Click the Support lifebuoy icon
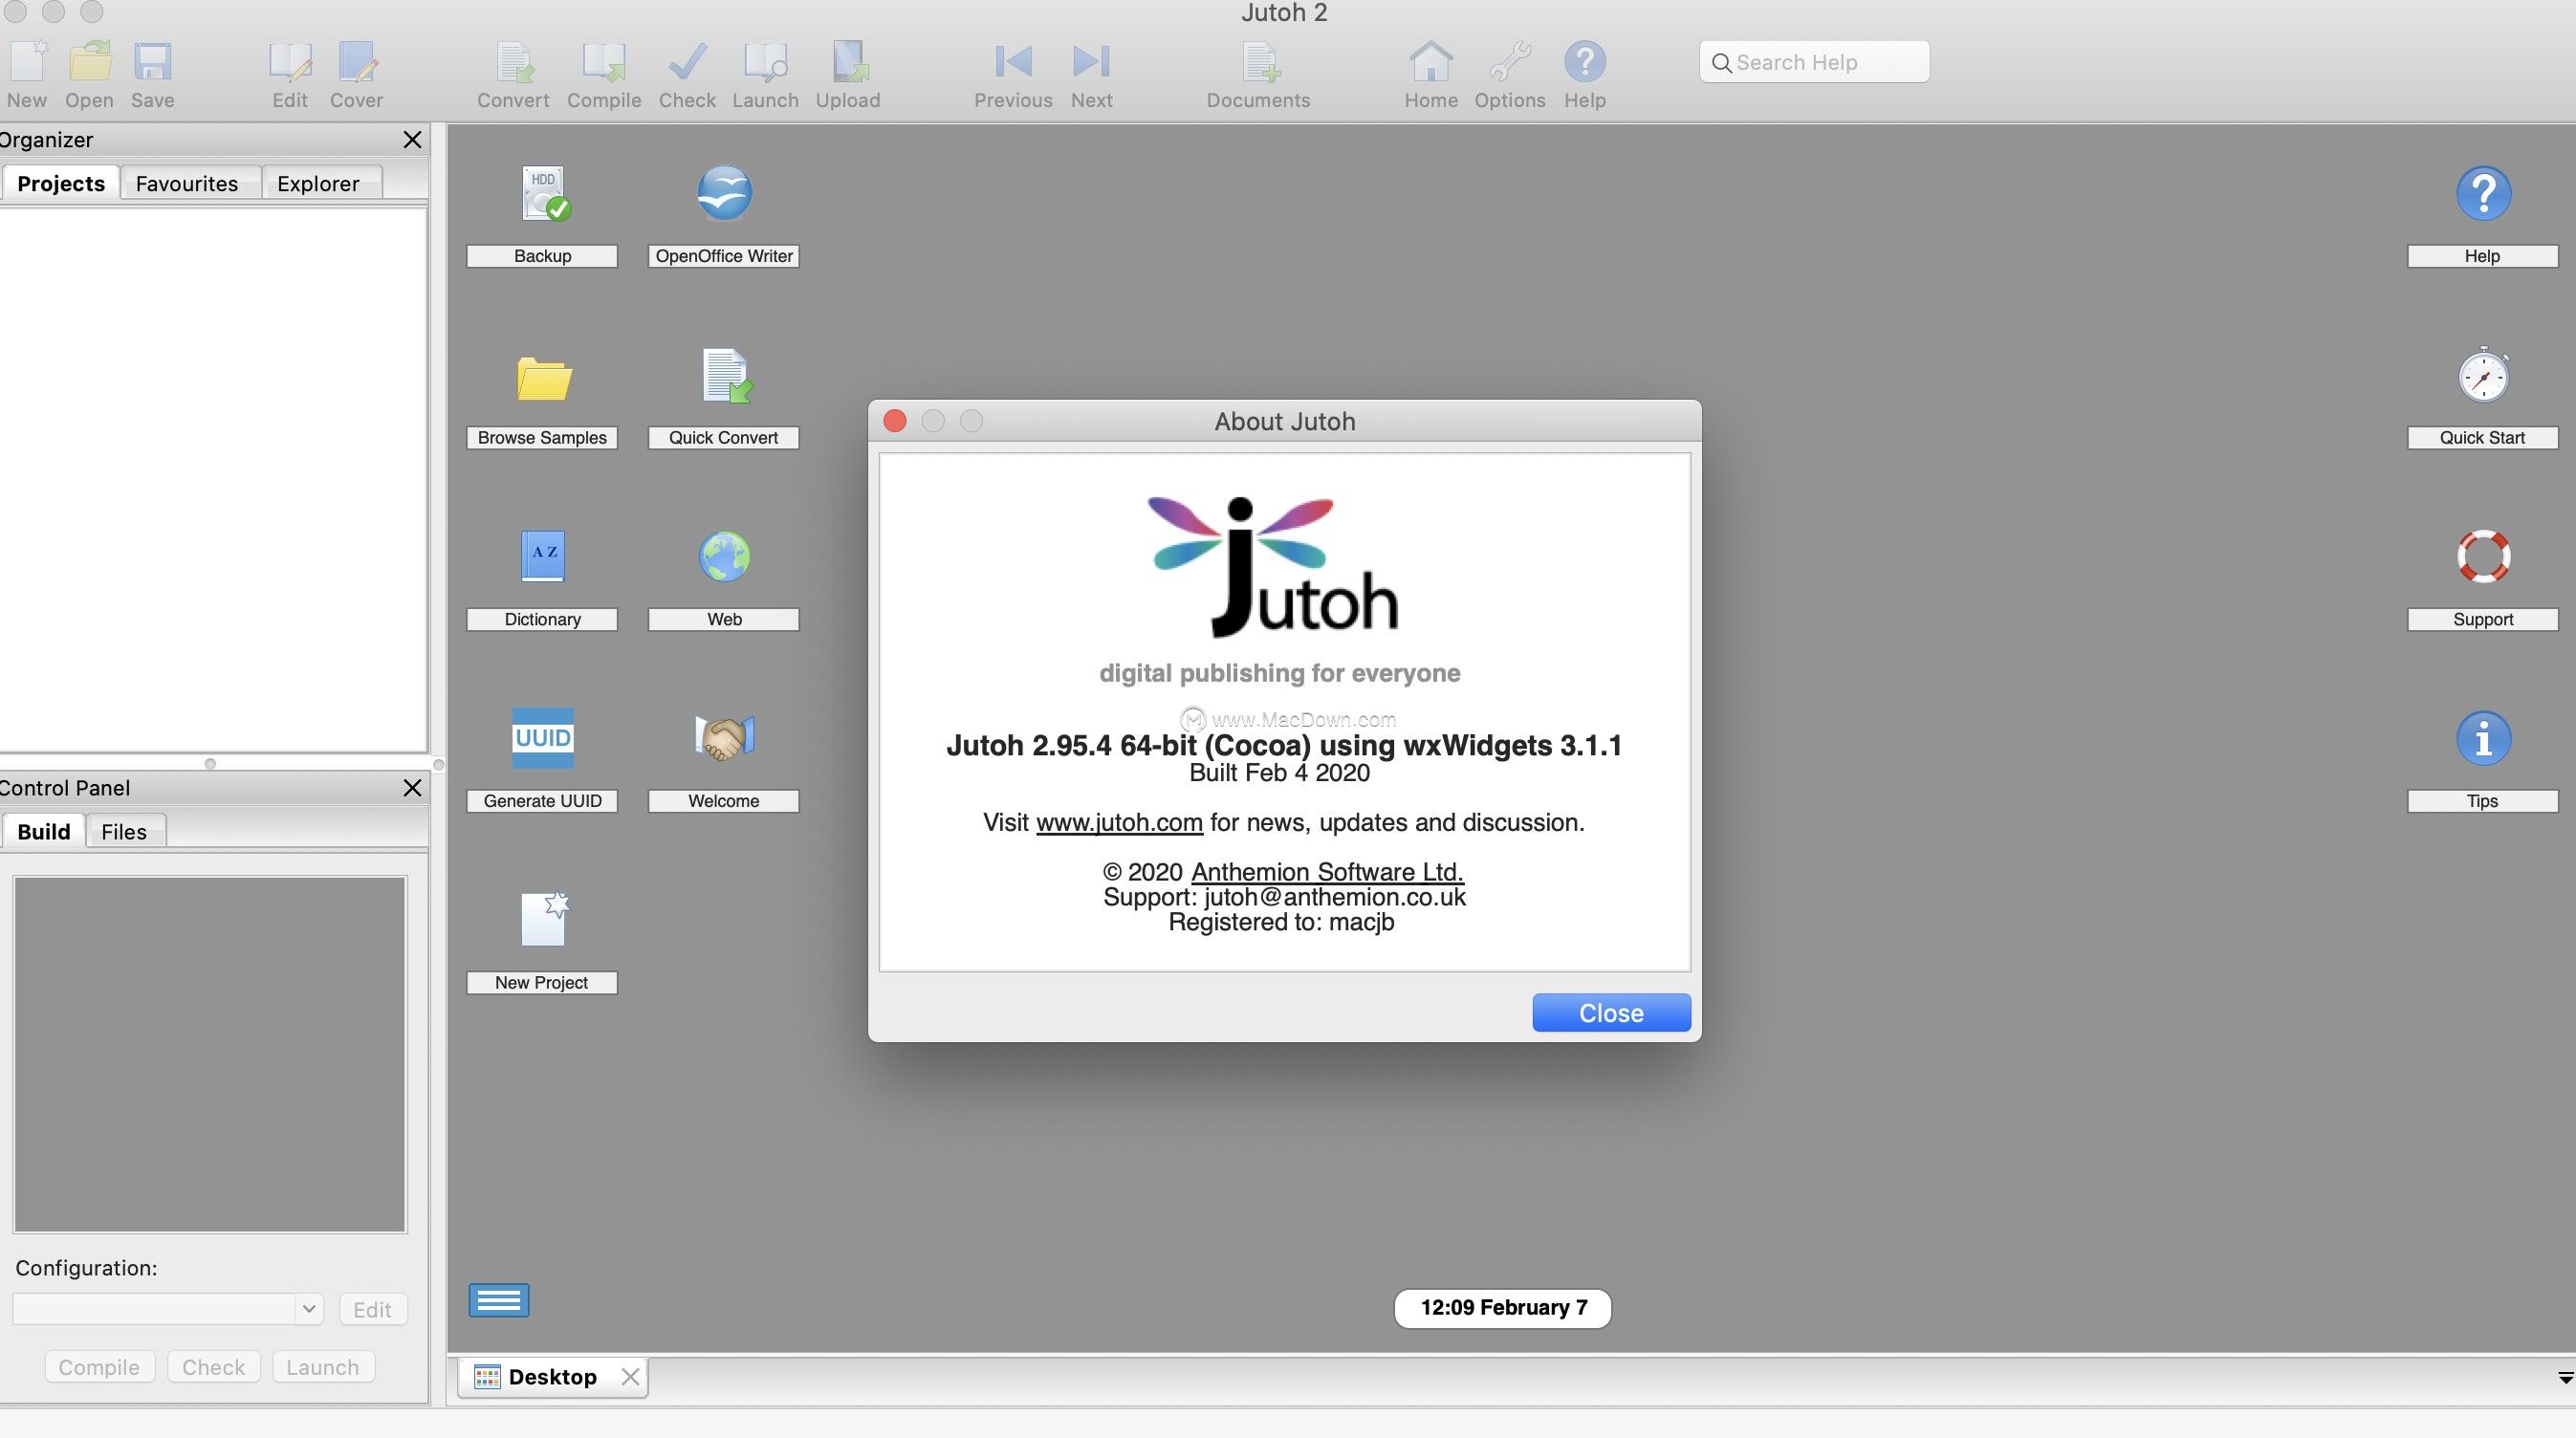The width and height of the screenshot is (2576, 1438). coord(2483,556)
